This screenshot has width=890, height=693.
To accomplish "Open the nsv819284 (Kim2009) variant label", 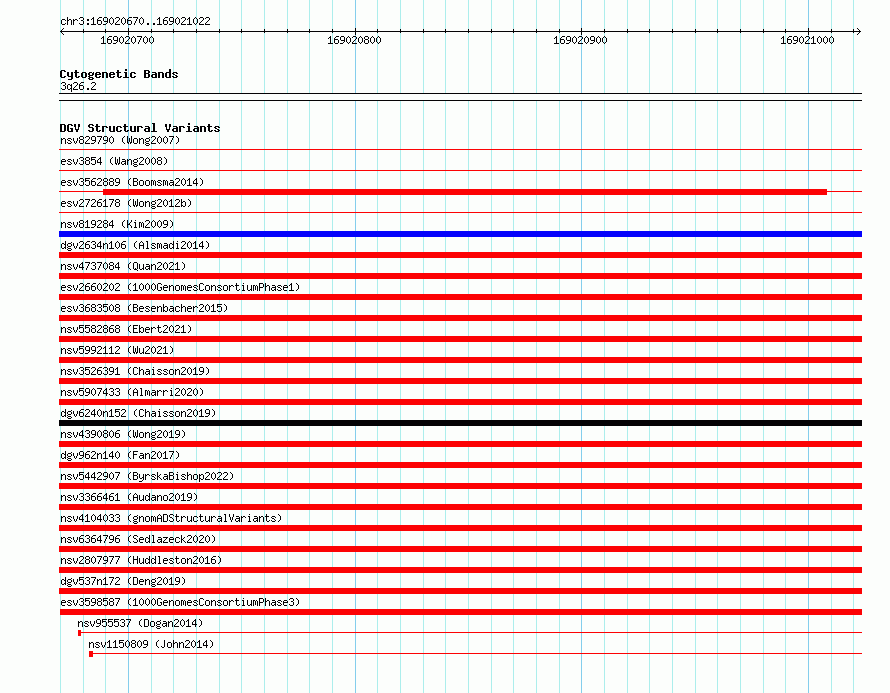I will pos(117,224).
